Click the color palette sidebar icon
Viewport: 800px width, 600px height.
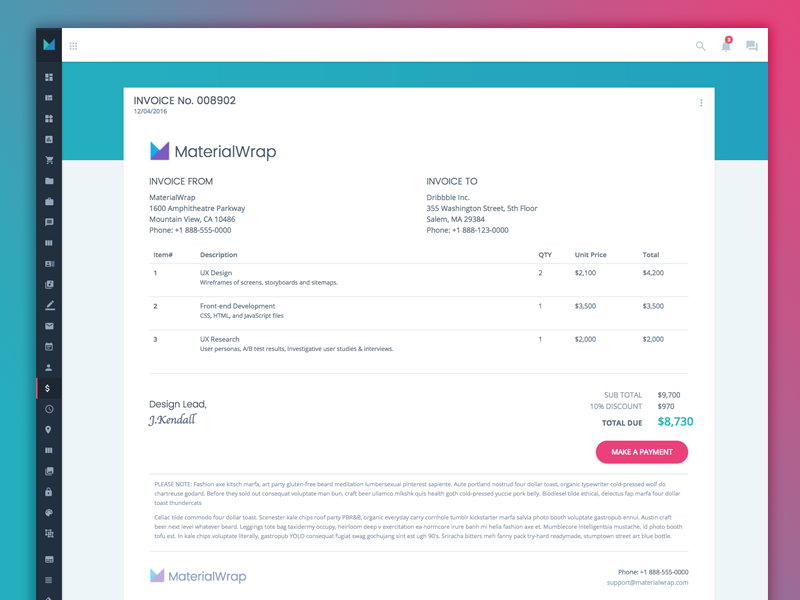[49, 513]
